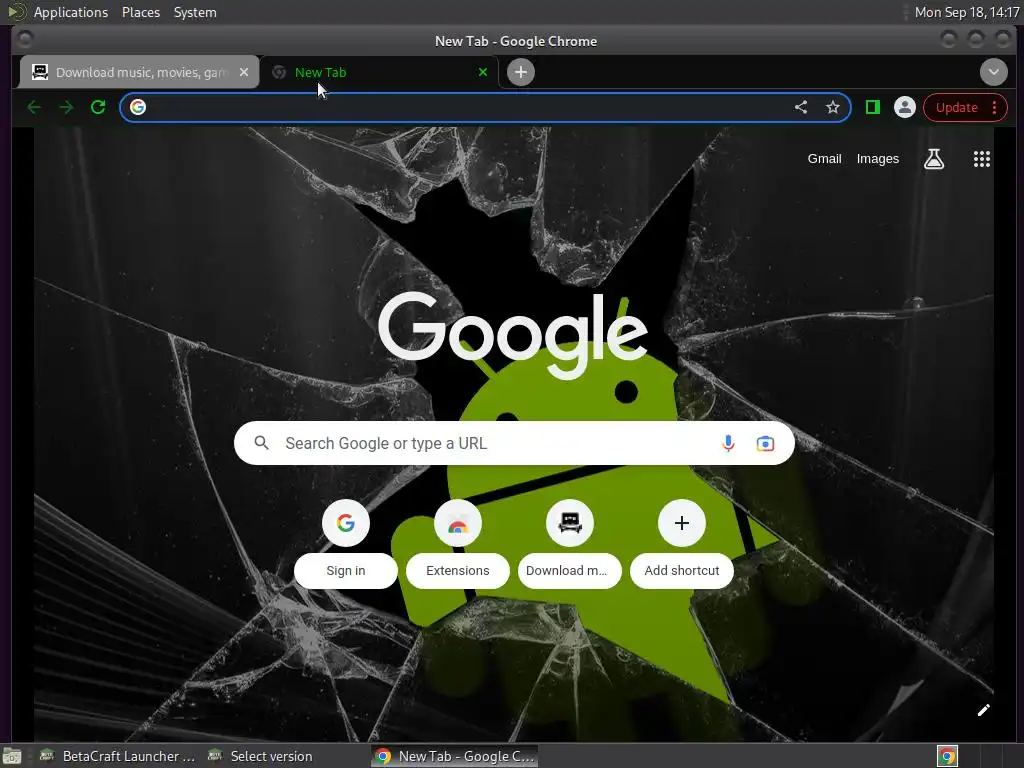The width and height of the screenshot is (1024, 768).
Task: Click the magnifier icon in search box
Action: pos(261,443)
